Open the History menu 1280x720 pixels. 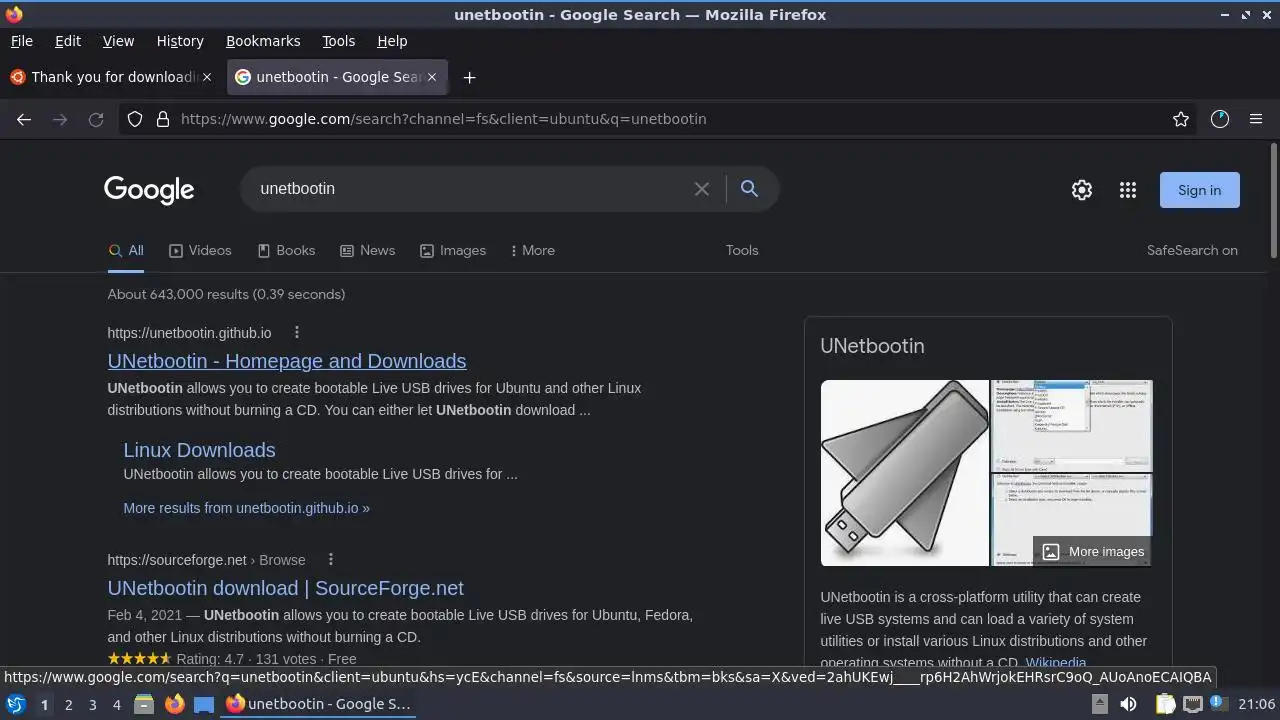[x=180, y=41]
